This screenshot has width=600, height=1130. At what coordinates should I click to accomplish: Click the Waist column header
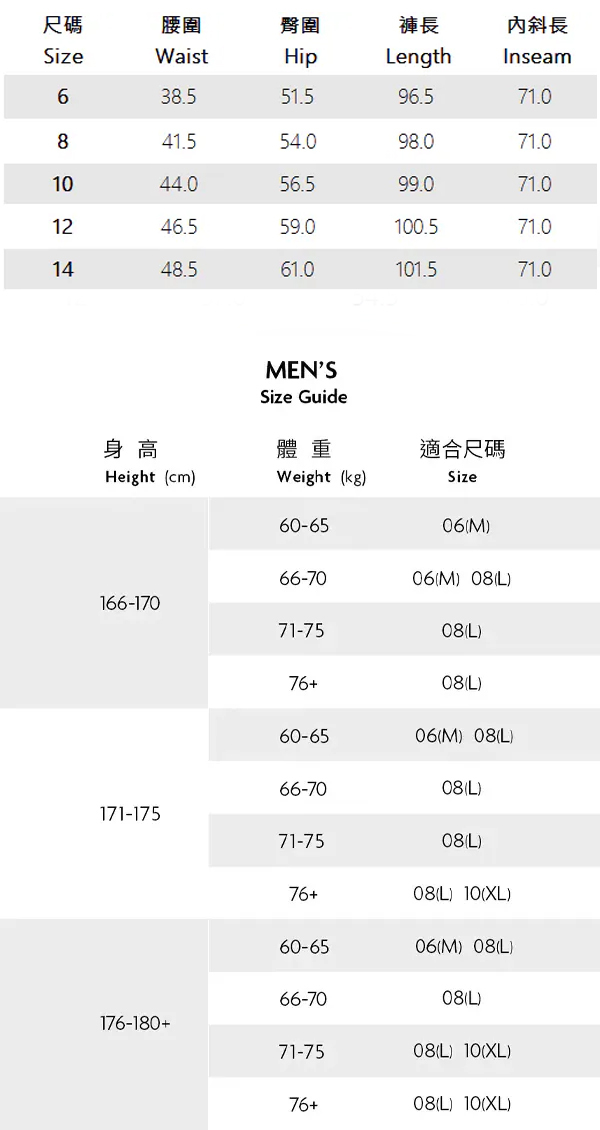181,41
